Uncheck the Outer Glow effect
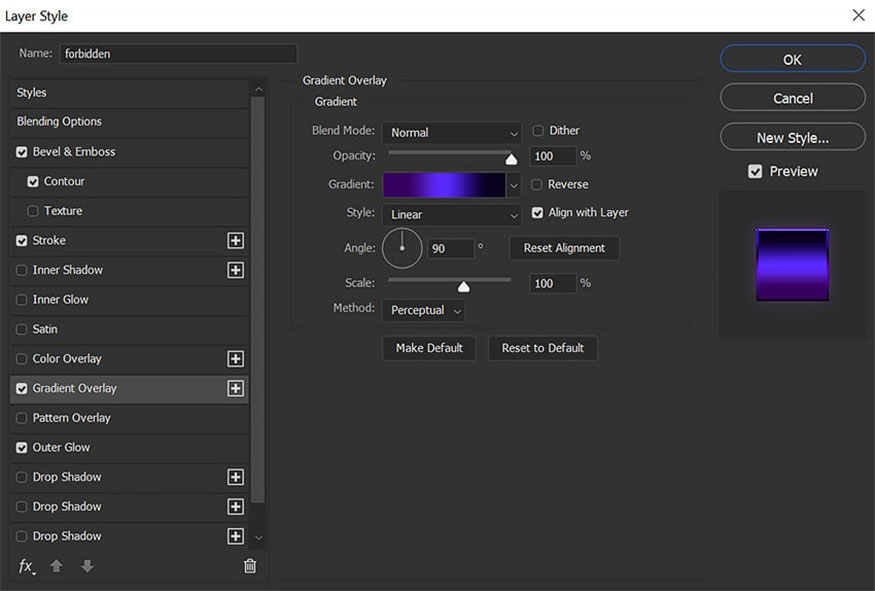Screen dimensions: 875x591 pyautogui.click(x=22, y=448)
